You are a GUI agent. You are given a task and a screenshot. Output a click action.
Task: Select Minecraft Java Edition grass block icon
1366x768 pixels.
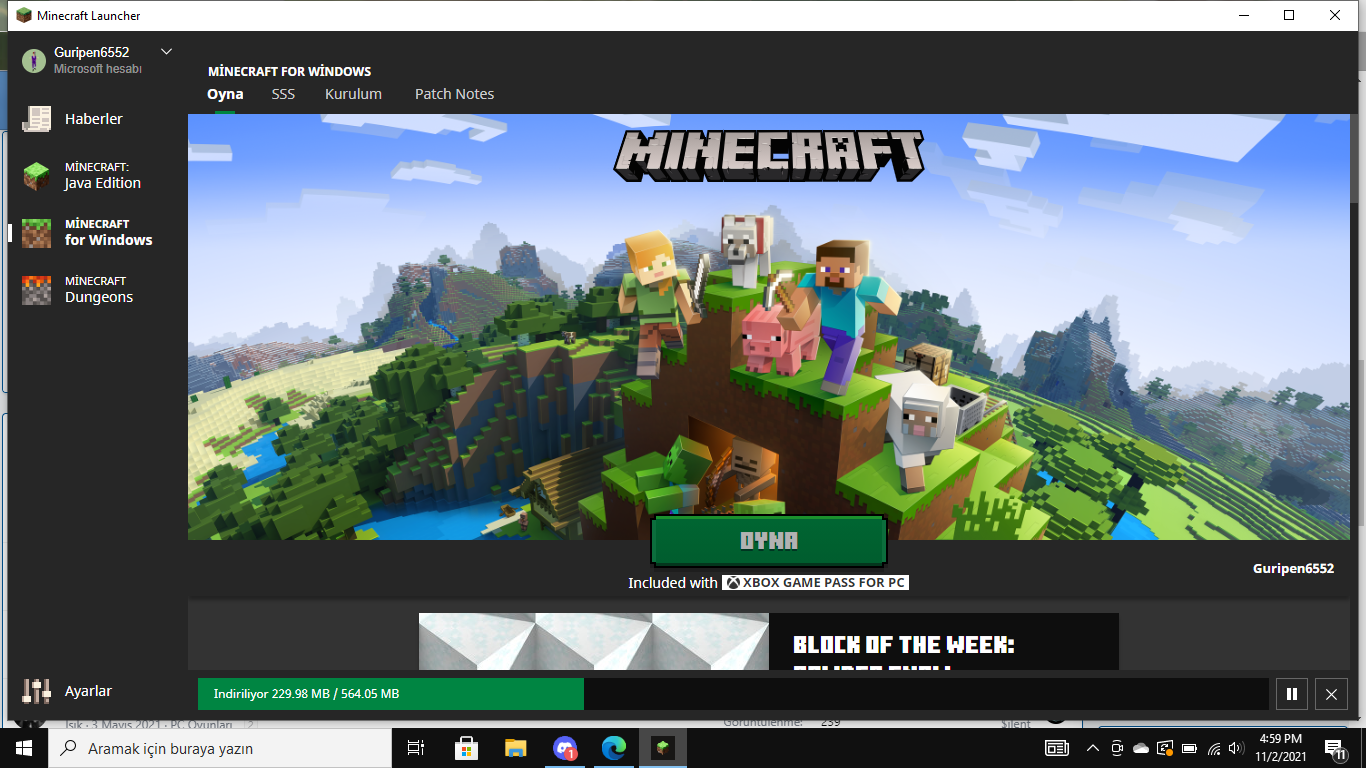[x=37, y=176]
